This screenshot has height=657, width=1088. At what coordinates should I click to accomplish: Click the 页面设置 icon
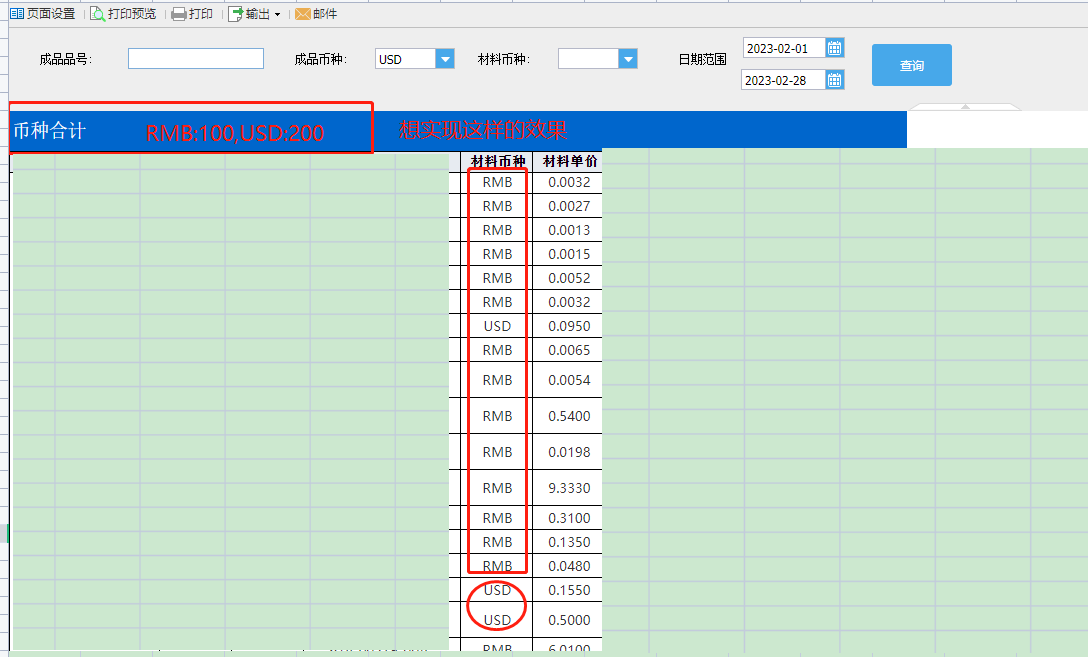(x=17, y=14)
